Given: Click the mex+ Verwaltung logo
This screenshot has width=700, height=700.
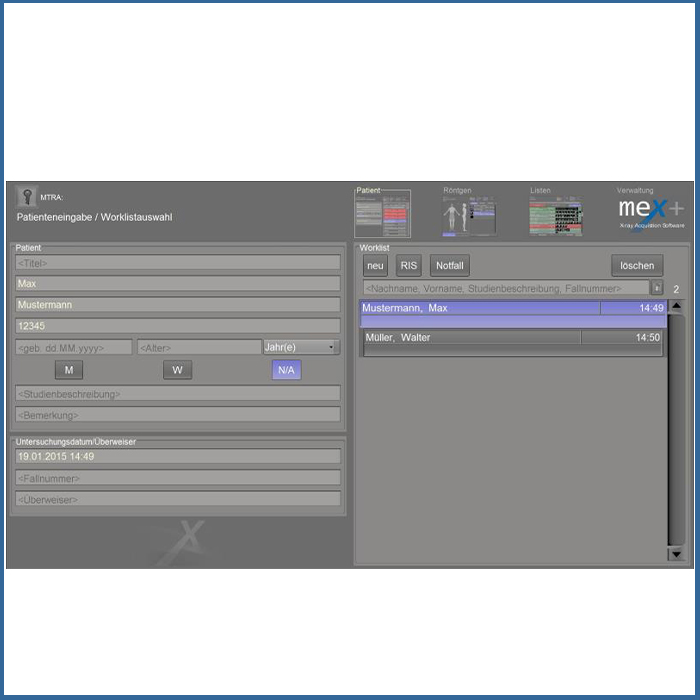Looking at the screenshot, I should click(650, 211).
